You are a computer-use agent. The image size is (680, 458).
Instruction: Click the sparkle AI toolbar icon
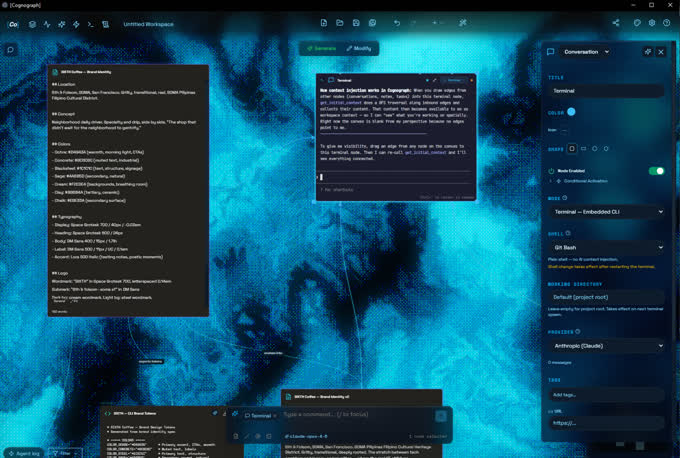tap(62, 24)
